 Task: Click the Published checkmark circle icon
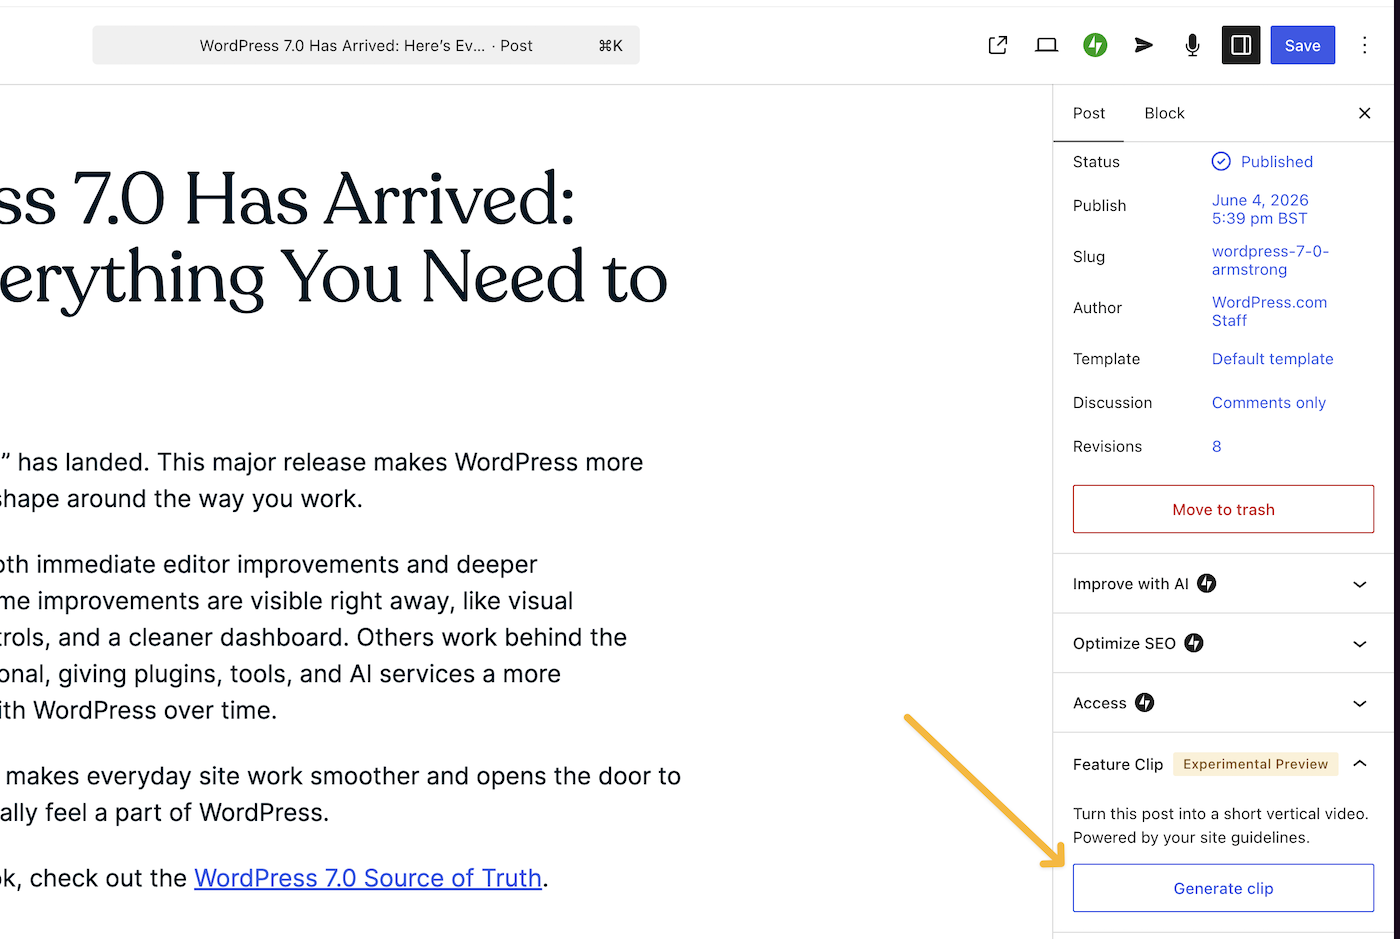click(x=1221, y=161)
